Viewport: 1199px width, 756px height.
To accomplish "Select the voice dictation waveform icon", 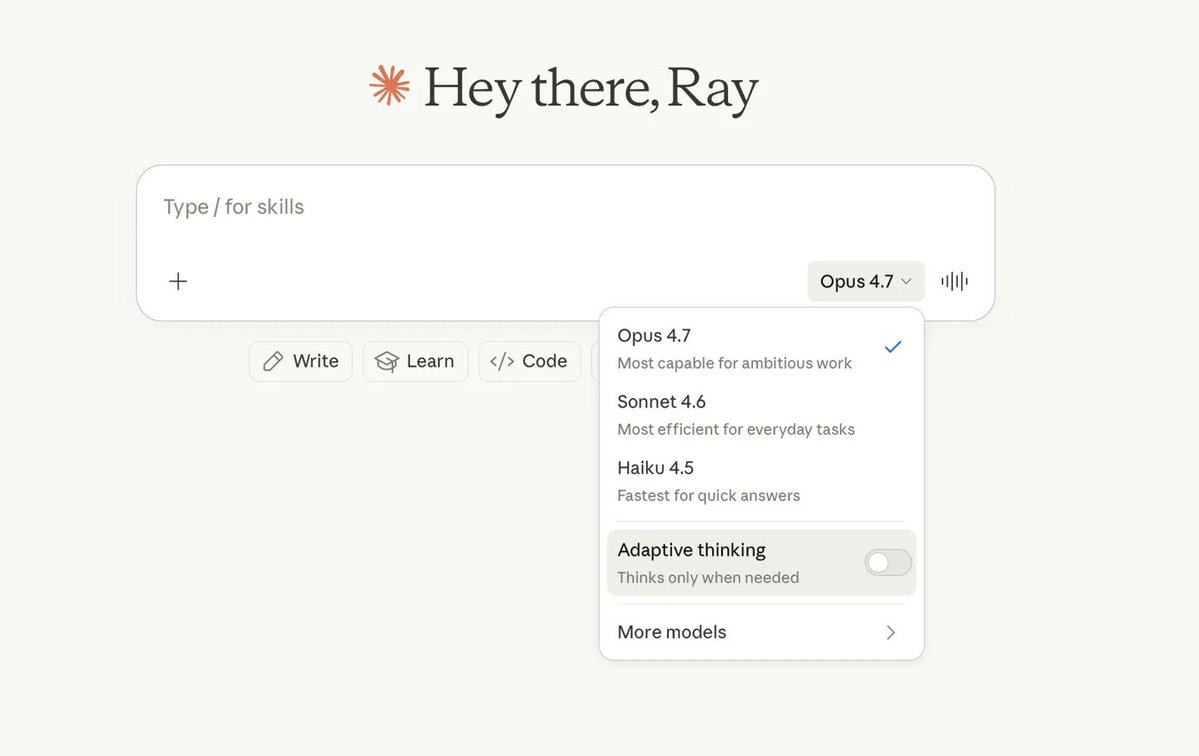I will [x=954, y=281].
